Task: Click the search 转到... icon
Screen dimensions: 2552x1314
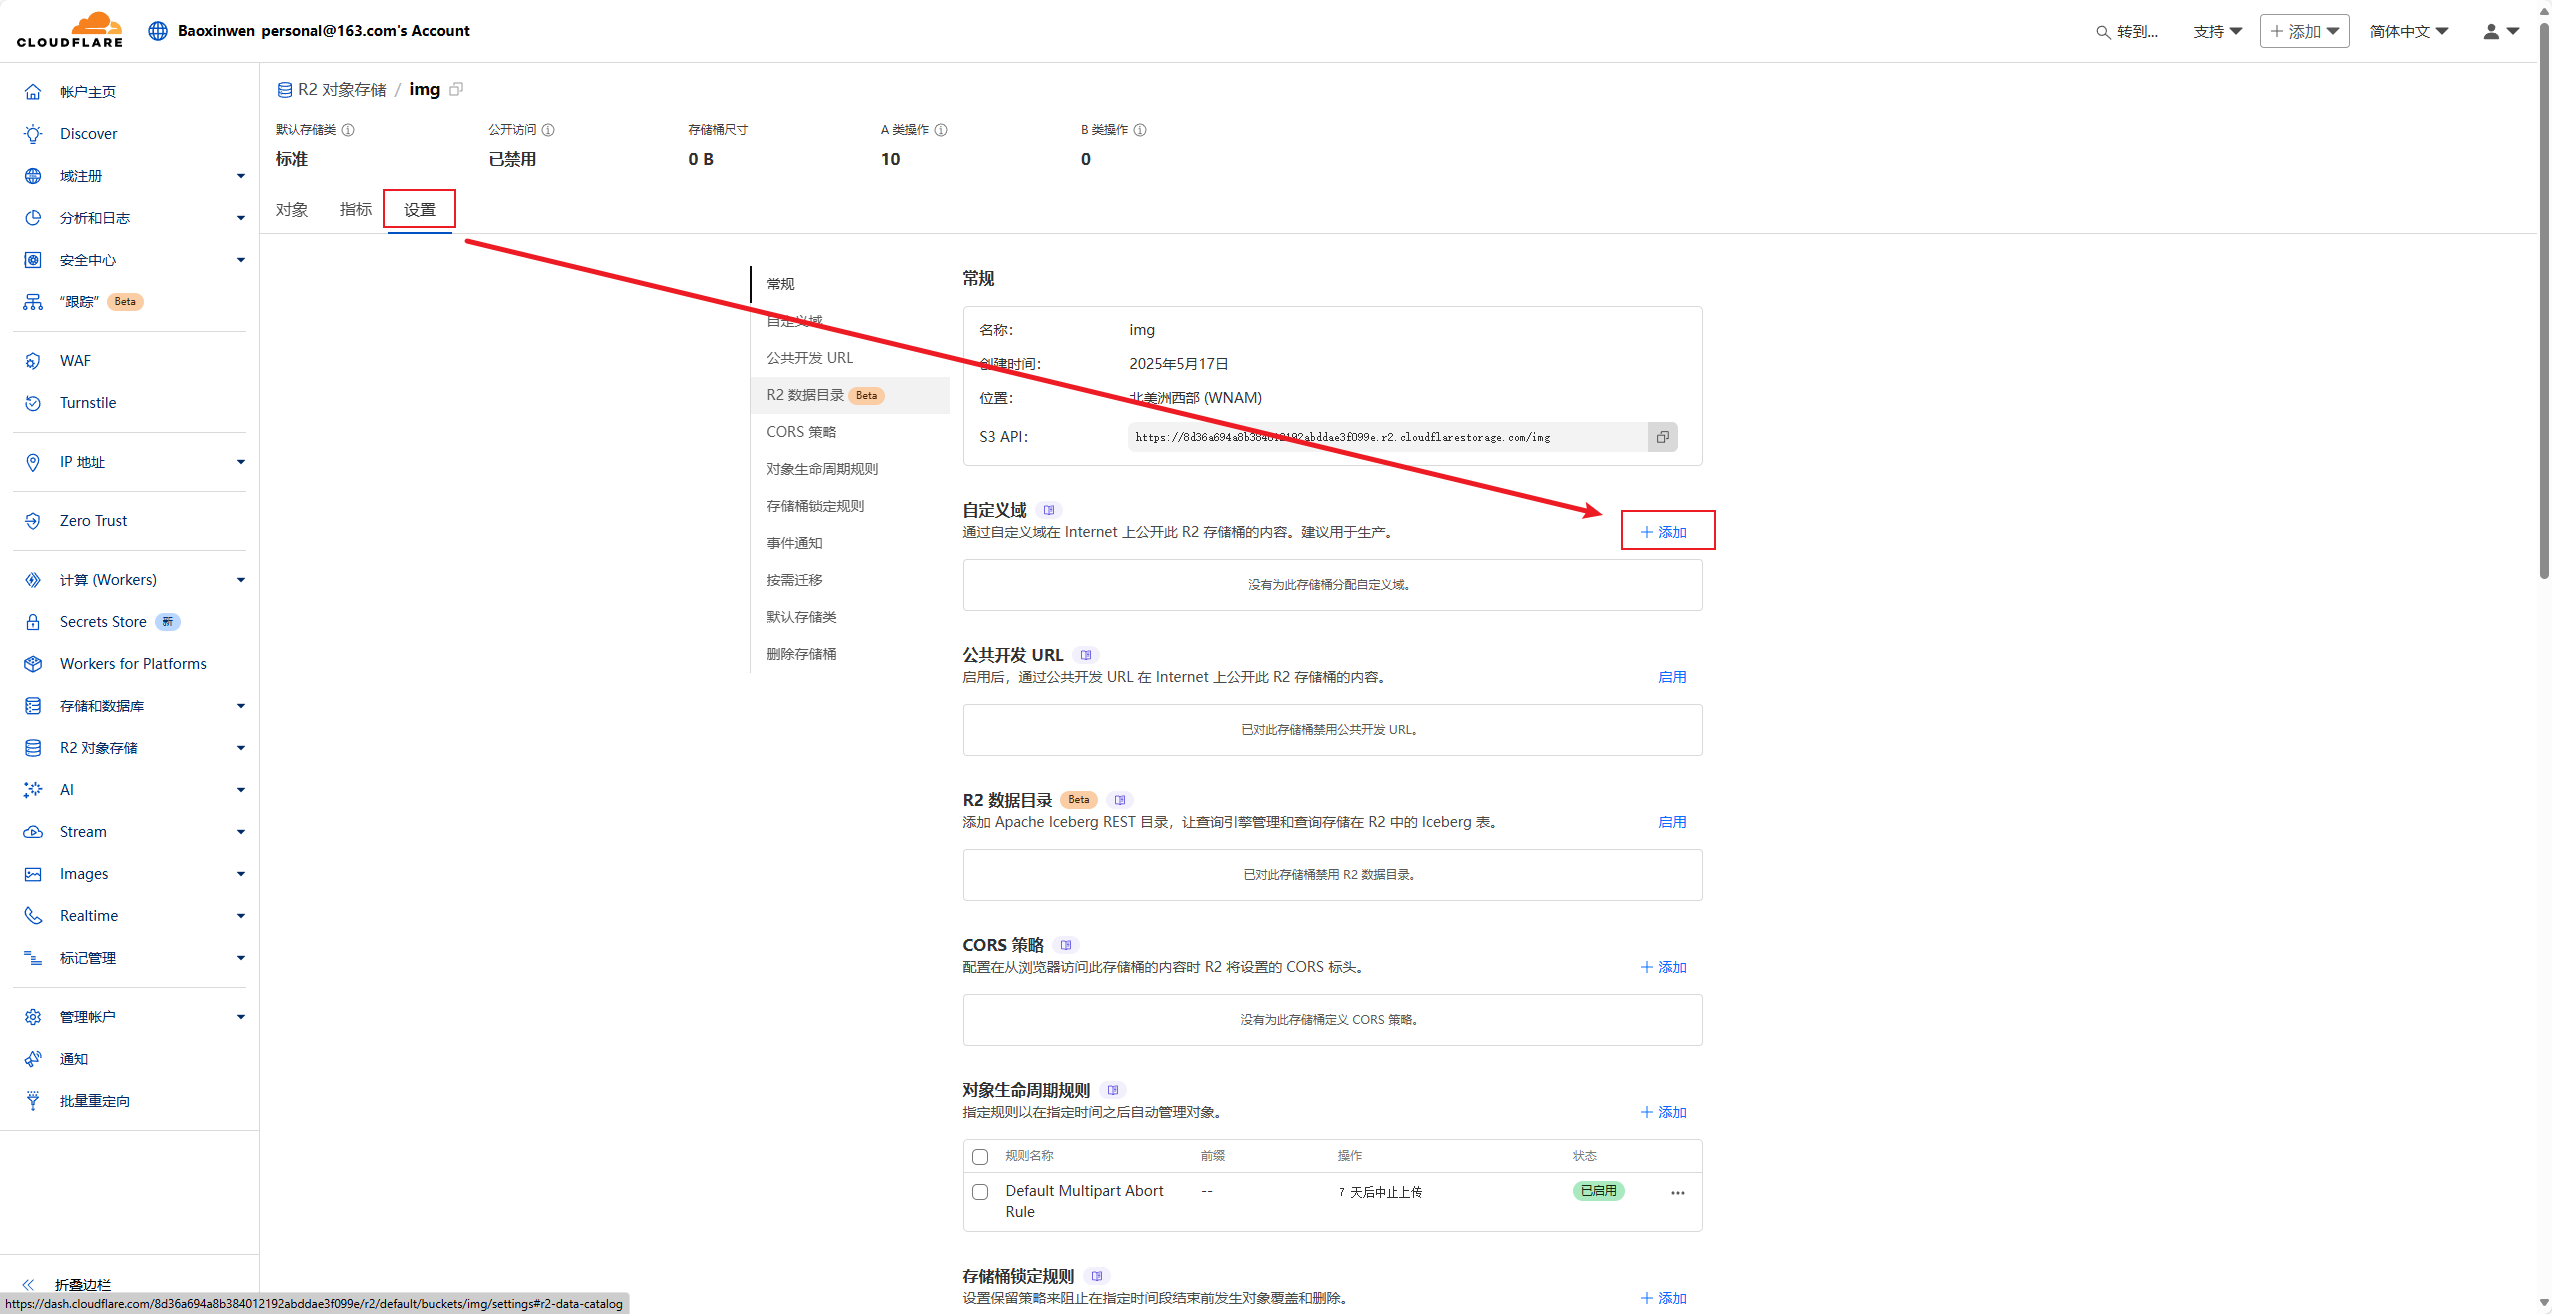Action: pyautogui.click(x=2103, y=32)
